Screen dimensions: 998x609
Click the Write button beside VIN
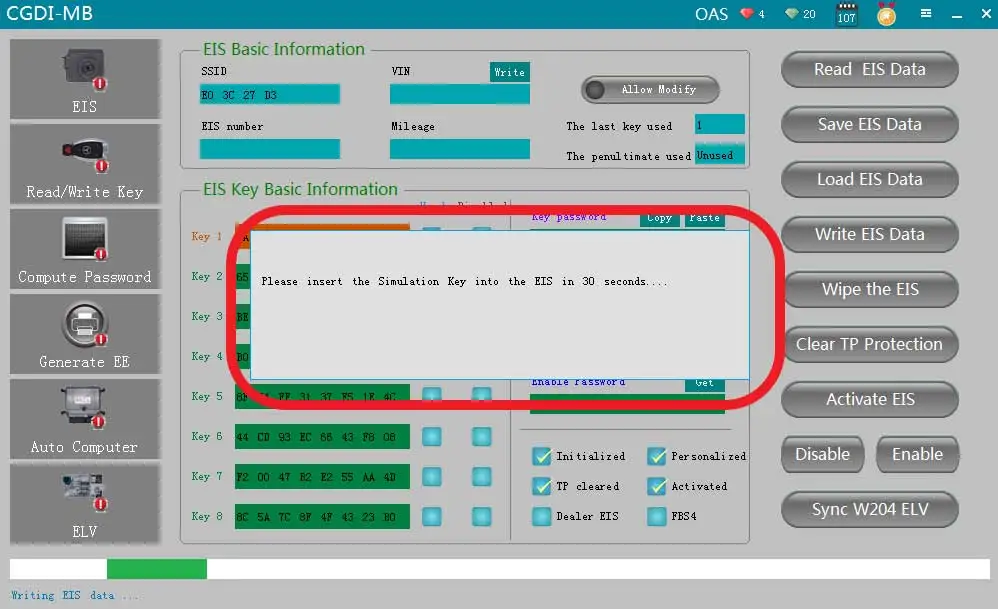pyautogui.click(x=509, y=72)
